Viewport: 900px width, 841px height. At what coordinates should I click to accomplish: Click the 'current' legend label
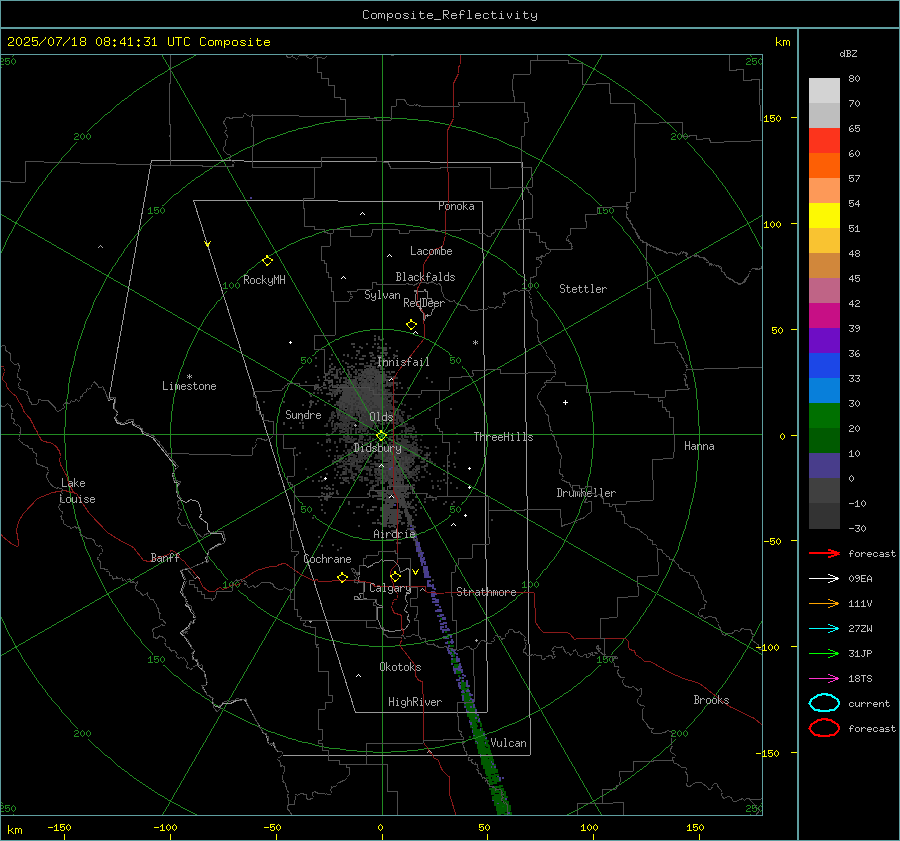click(x=869, y=703)
